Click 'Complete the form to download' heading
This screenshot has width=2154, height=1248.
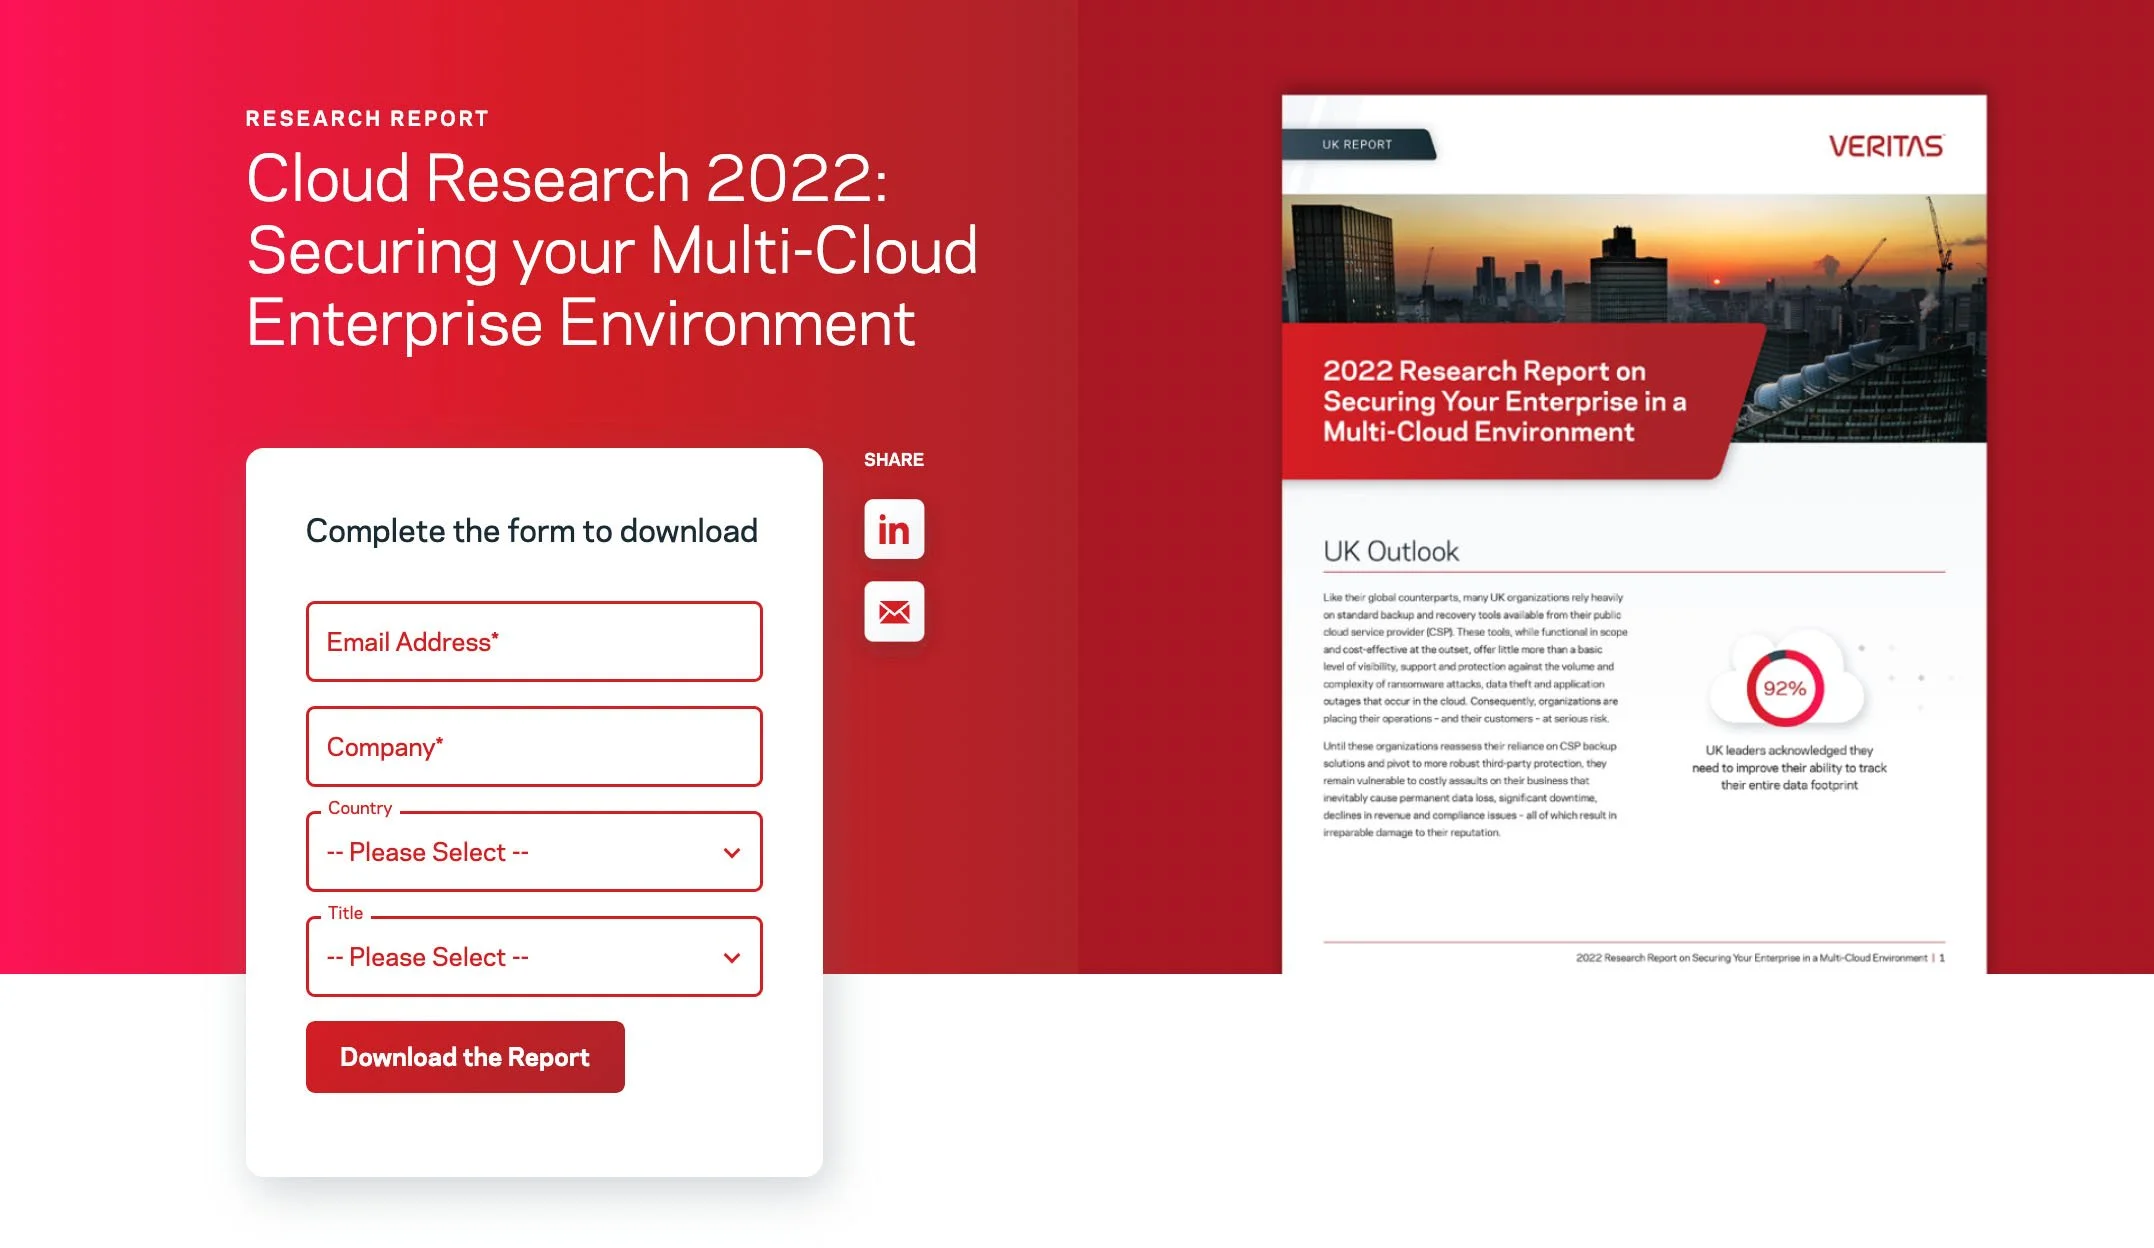pyautogui.click(x=531, y=531)
